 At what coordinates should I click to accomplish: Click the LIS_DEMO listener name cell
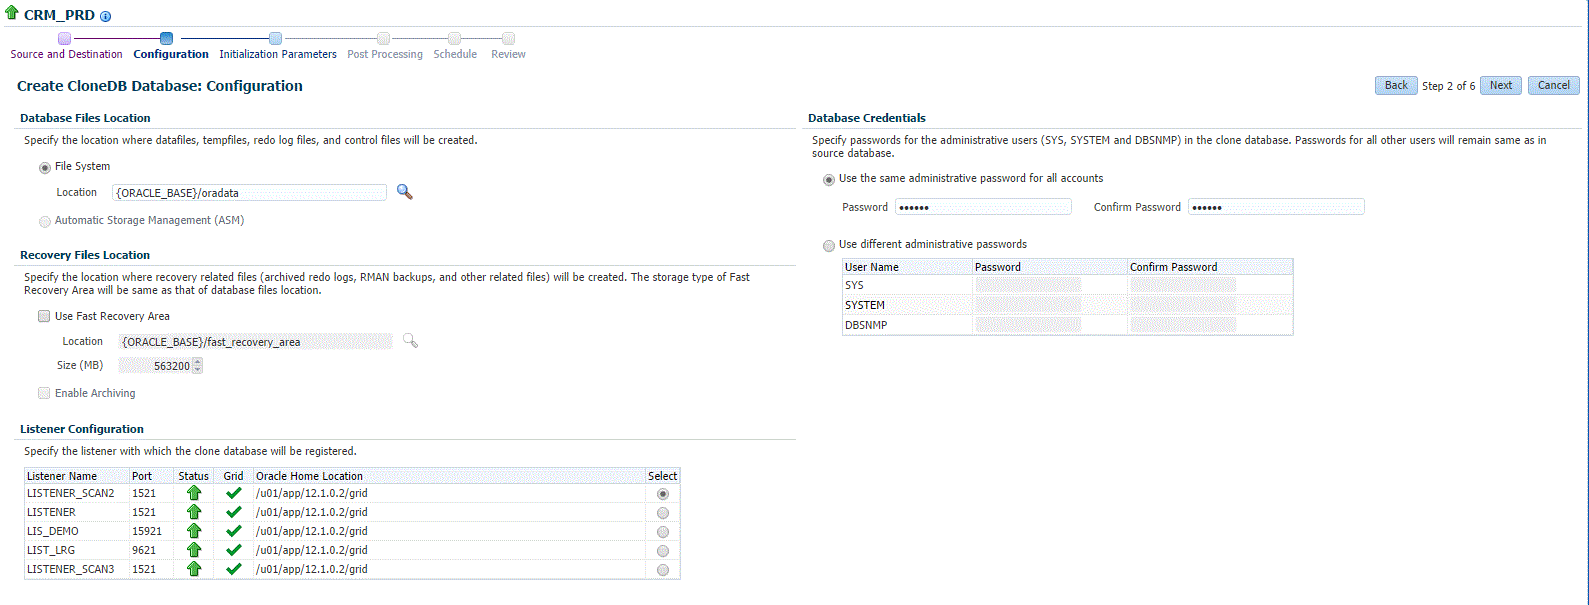(x=77, y=531)
